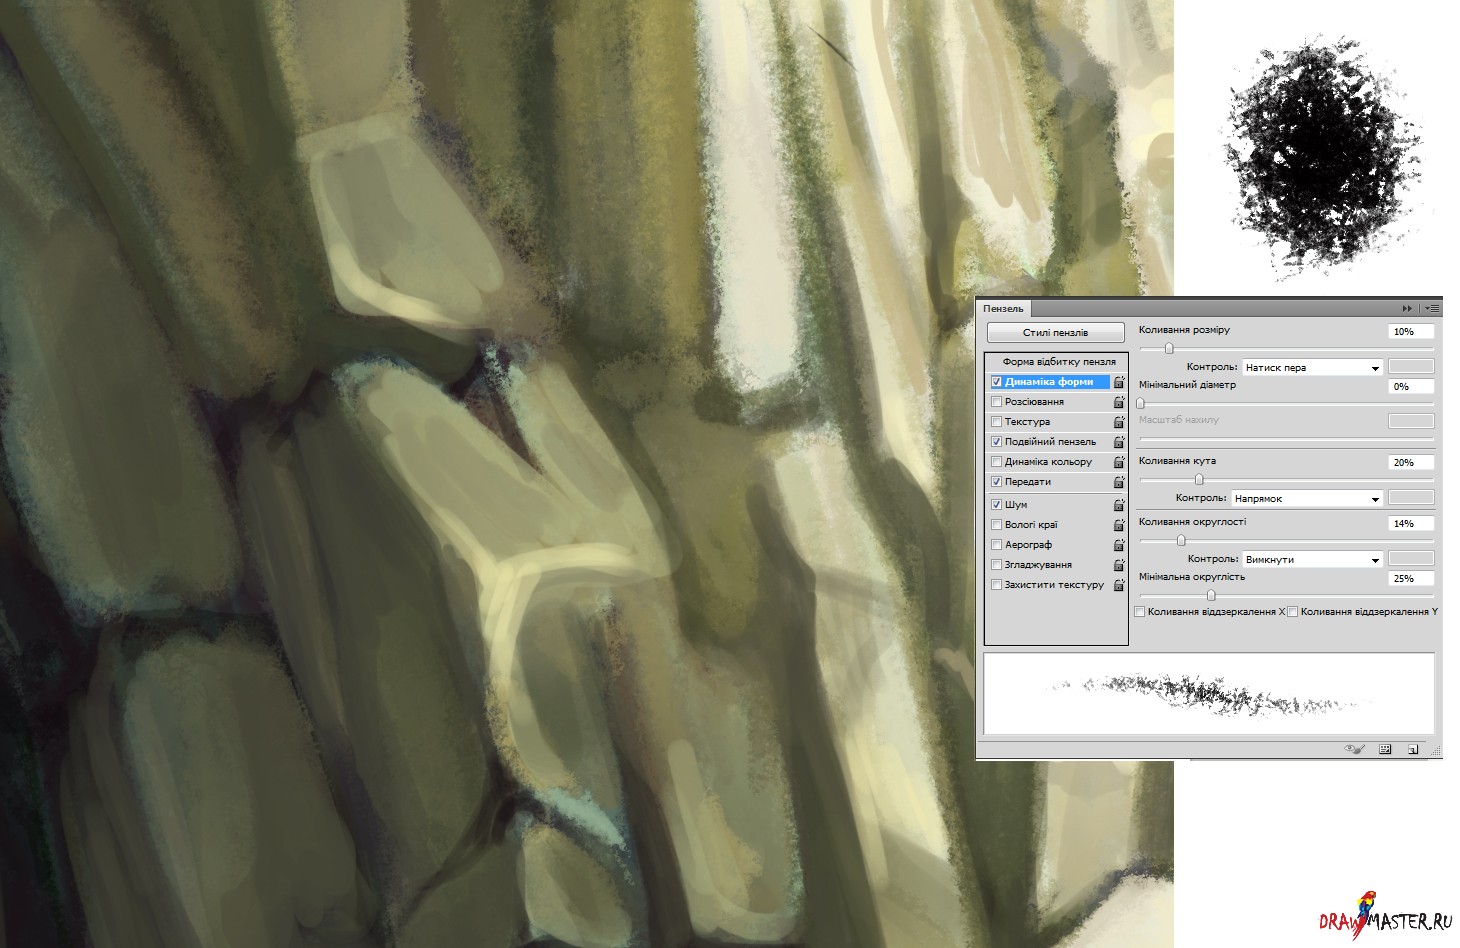Uncheck the Подвійний пензель checkbox
The image size is (1460, 948).
coord(996,442)
